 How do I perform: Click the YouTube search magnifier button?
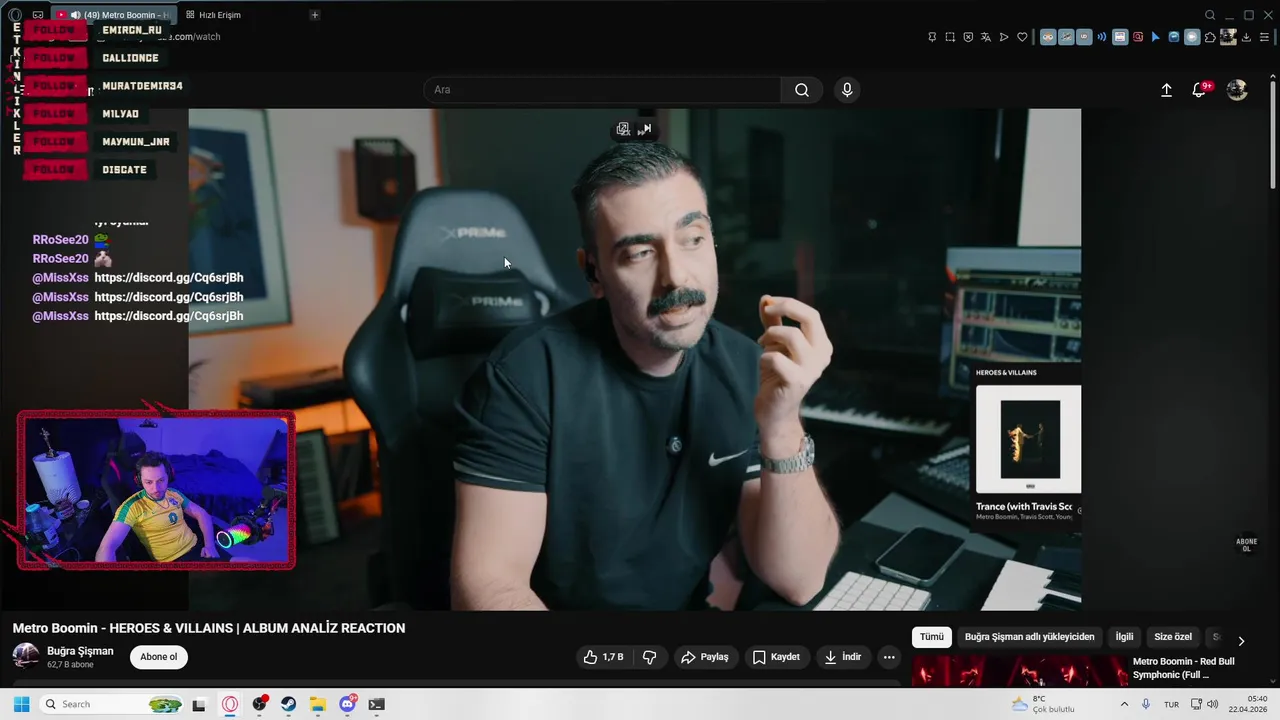tap(802, 90)
